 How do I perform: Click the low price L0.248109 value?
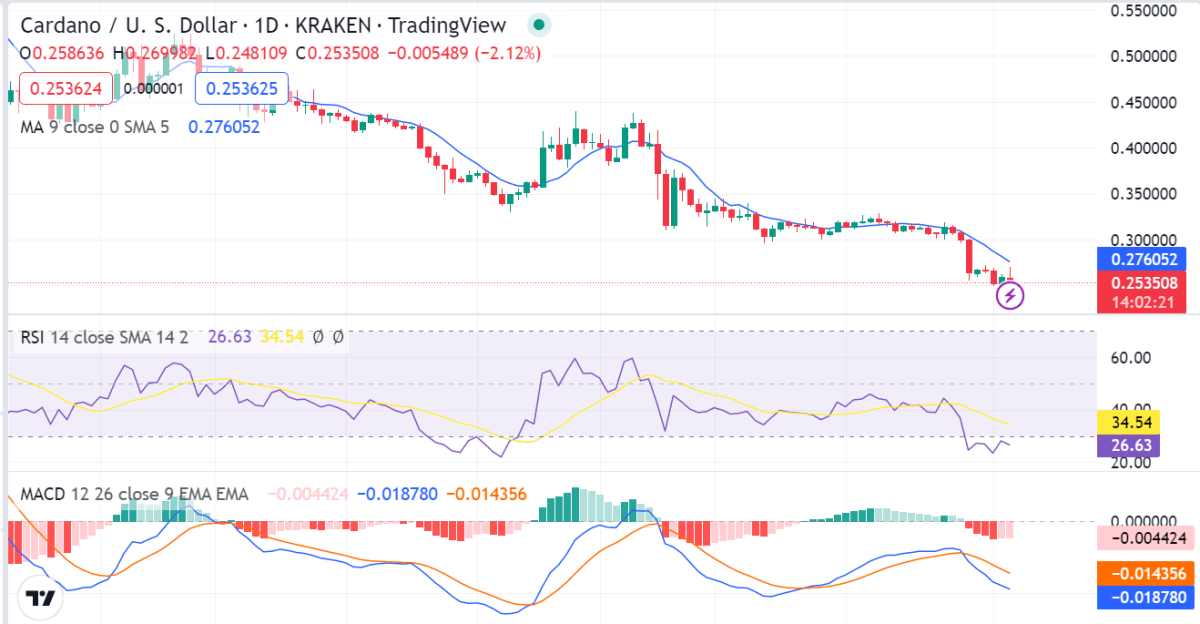click(248, 52)
